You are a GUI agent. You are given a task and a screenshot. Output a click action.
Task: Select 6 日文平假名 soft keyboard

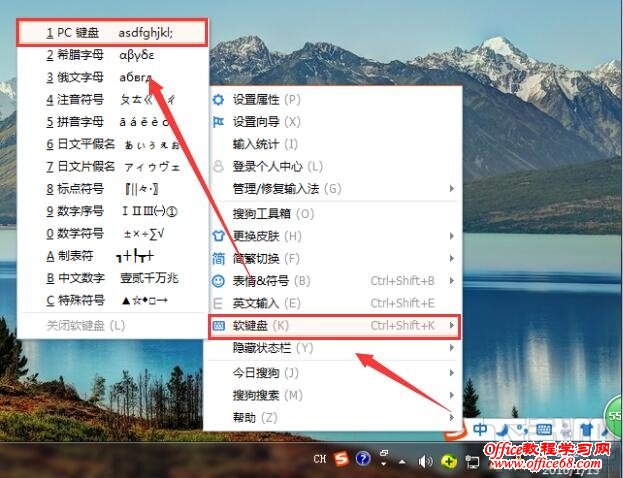click(x=112, y=144)
